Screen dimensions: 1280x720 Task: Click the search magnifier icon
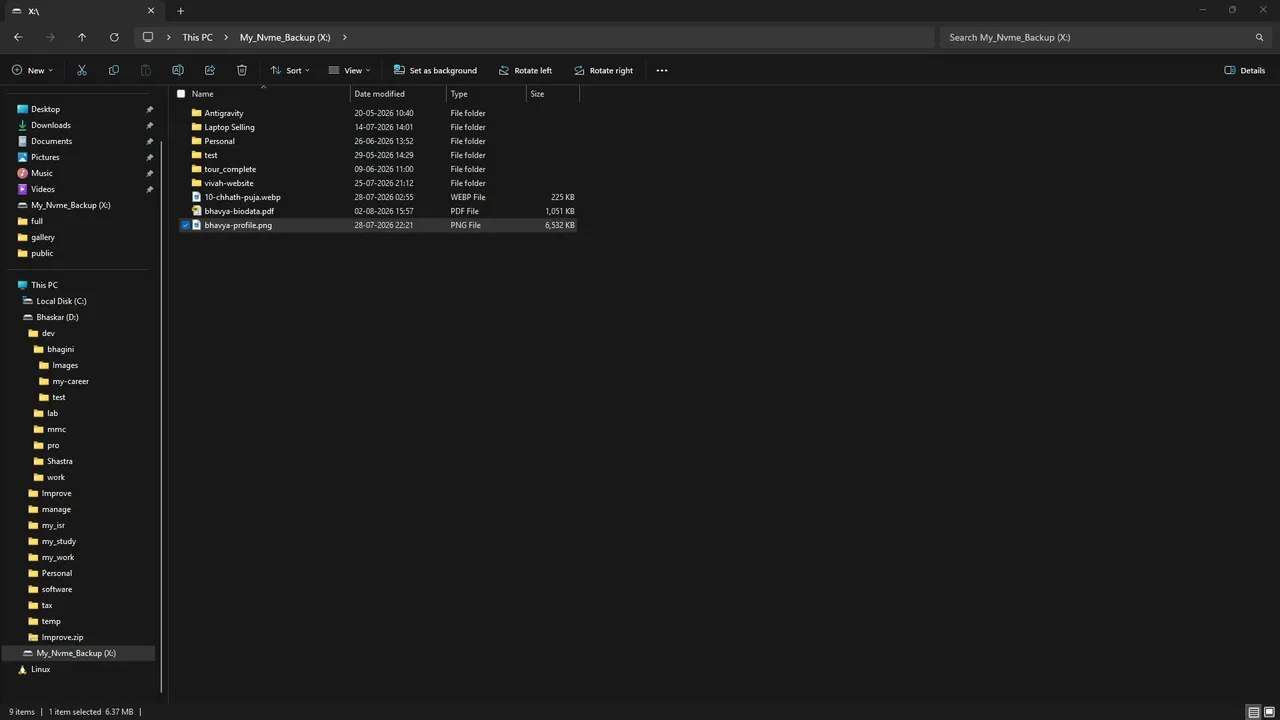pyautogui.click(x=1259, y=37)
